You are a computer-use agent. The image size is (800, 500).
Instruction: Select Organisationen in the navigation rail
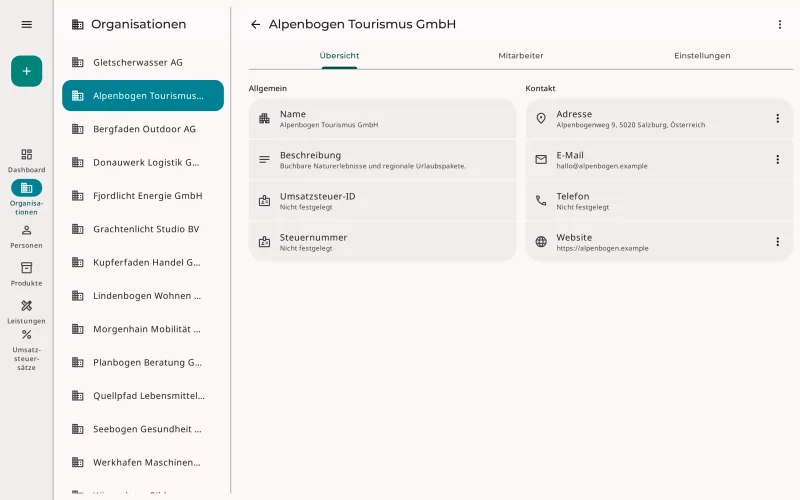click(x=27, y=198)
